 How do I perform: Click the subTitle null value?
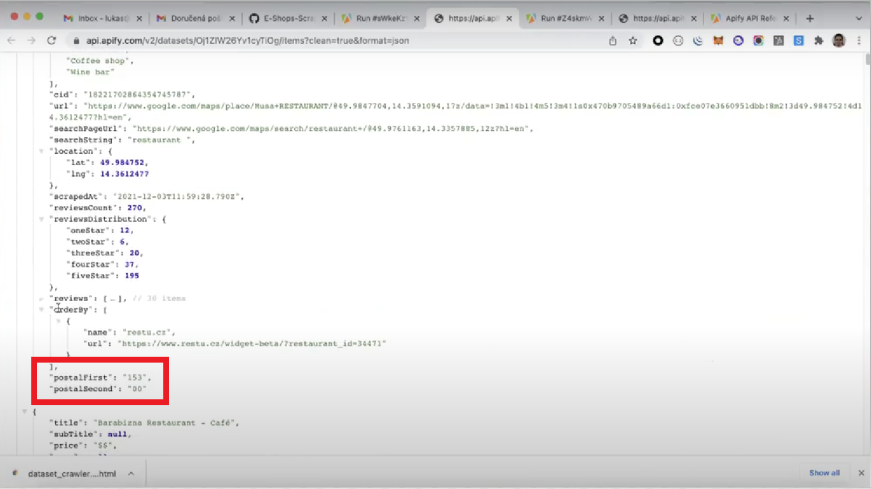click(x=117, y=434)
